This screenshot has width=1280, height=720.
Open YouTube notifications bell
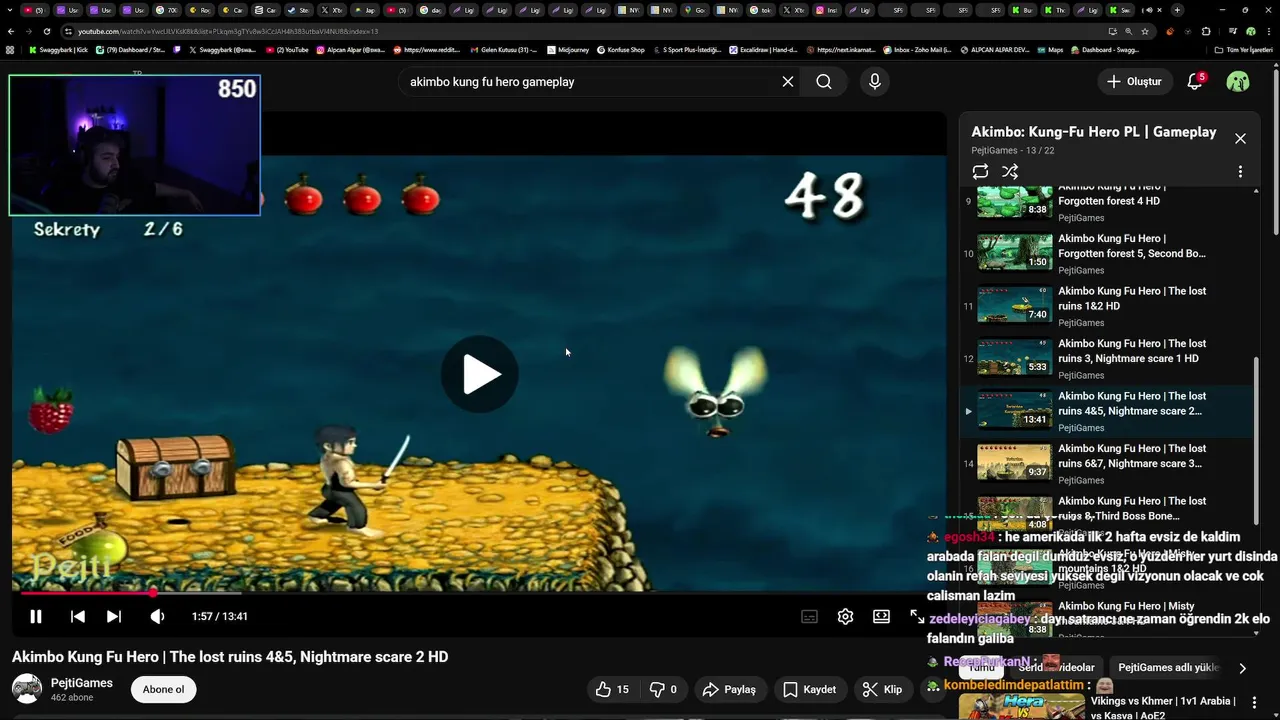(1195, 82)
